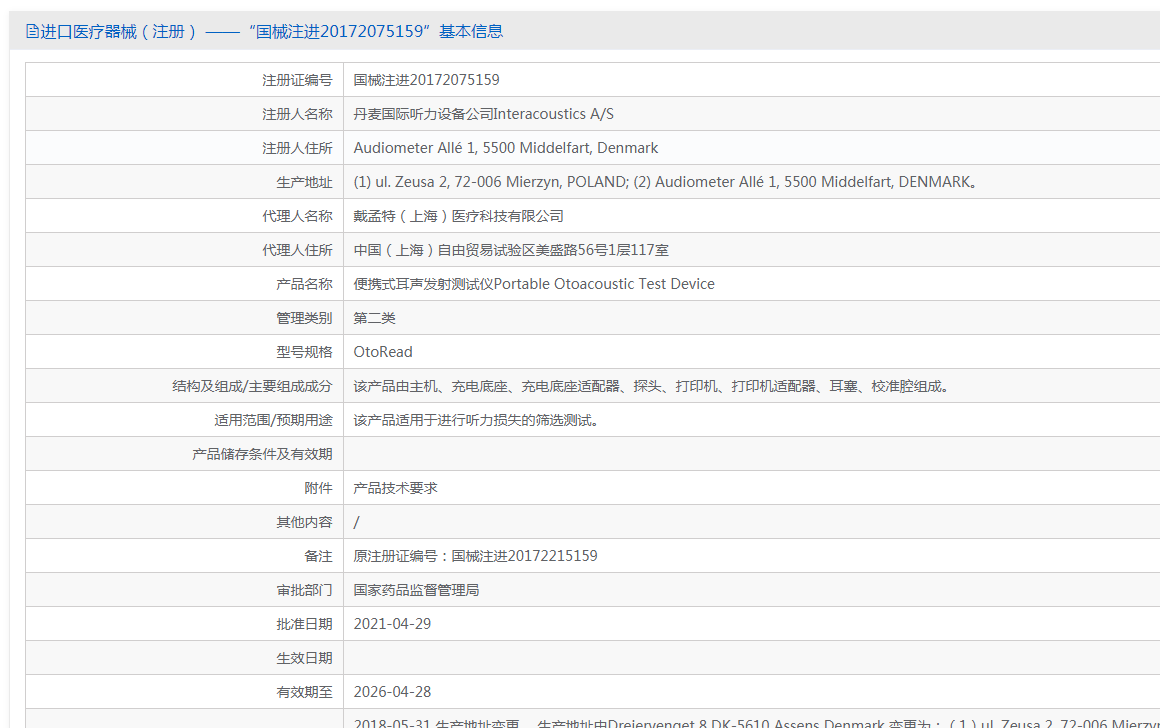The width and height of the screenshot is (1160, 728).
Task: Select the 第二类 category value
Action: (374, 318)
